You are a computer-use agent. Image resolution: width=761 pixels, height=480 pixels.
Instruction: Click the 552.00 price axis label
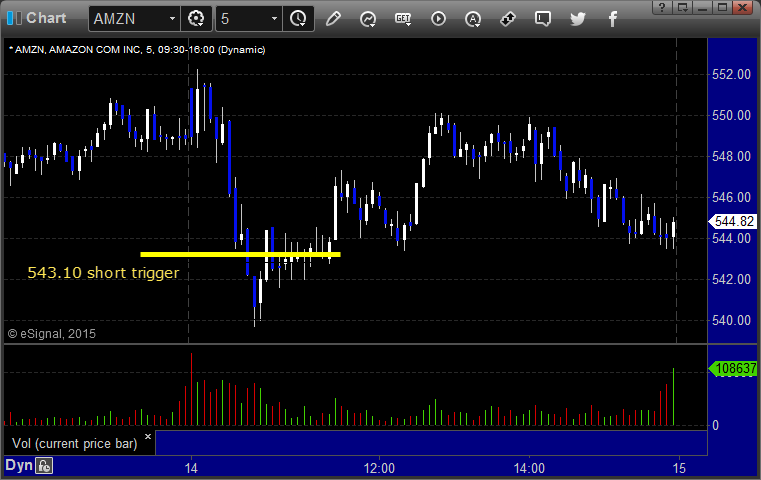point(731,74)
